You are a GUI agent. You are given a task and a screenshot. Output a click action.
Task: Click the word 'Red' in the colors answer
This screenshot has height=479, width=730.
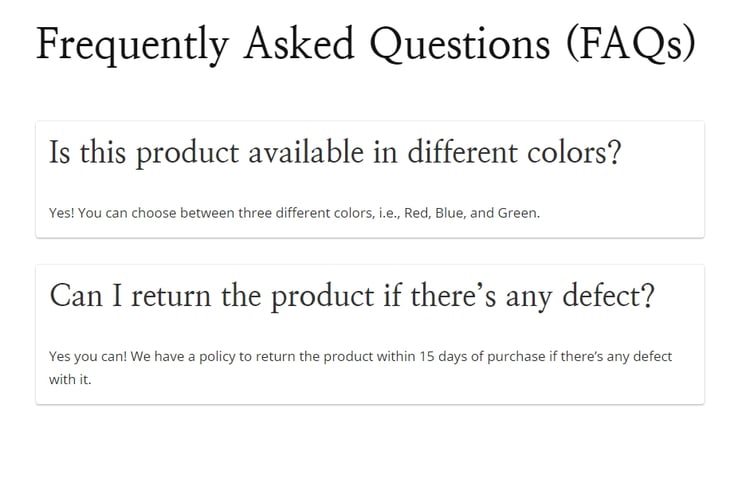pyautogui.click(x=416, y=213)
